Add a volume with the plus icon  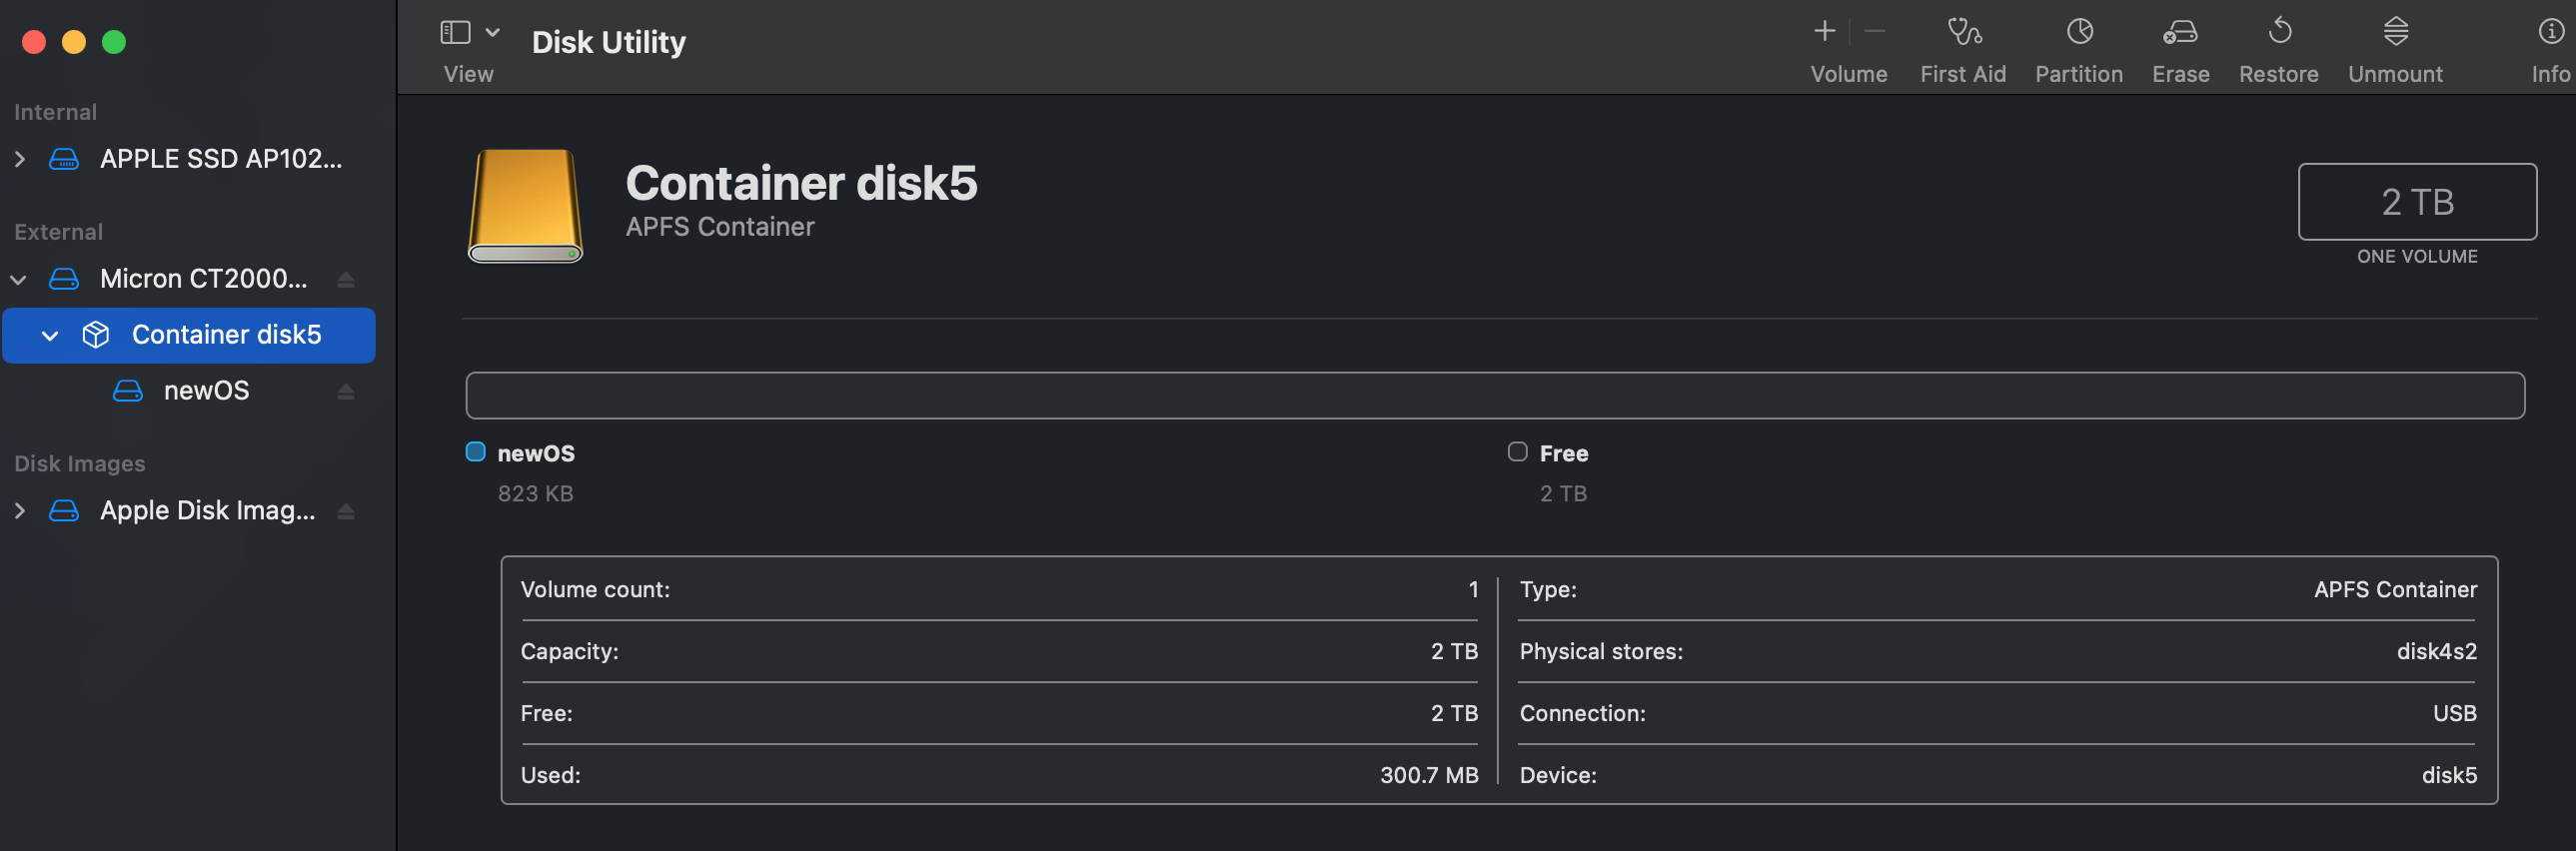coord(1824,32)
